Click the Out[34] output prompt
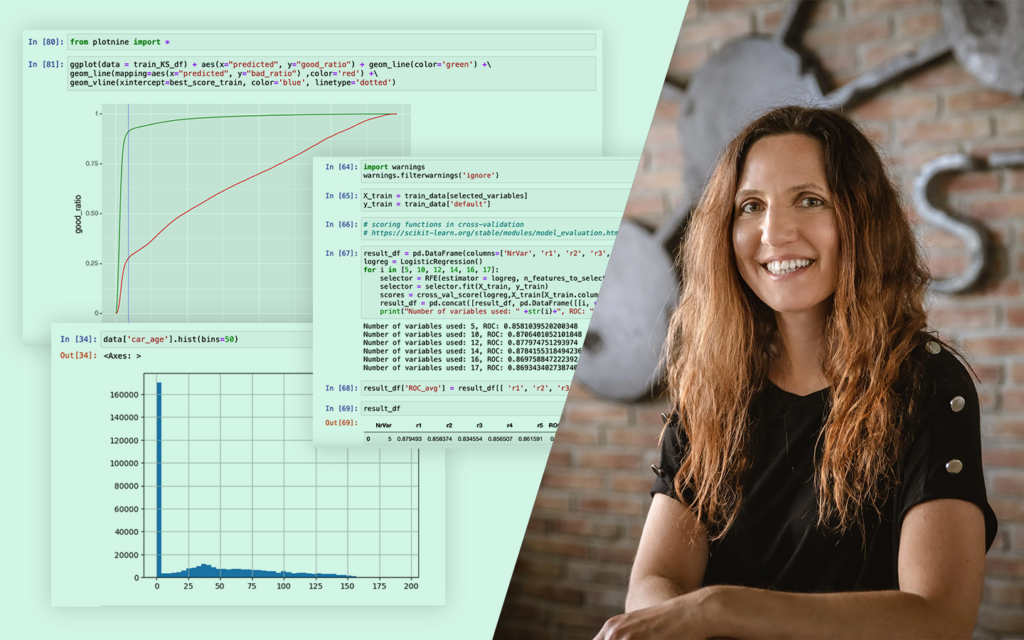The image size is (1024, 640). [x=75, y=355]
